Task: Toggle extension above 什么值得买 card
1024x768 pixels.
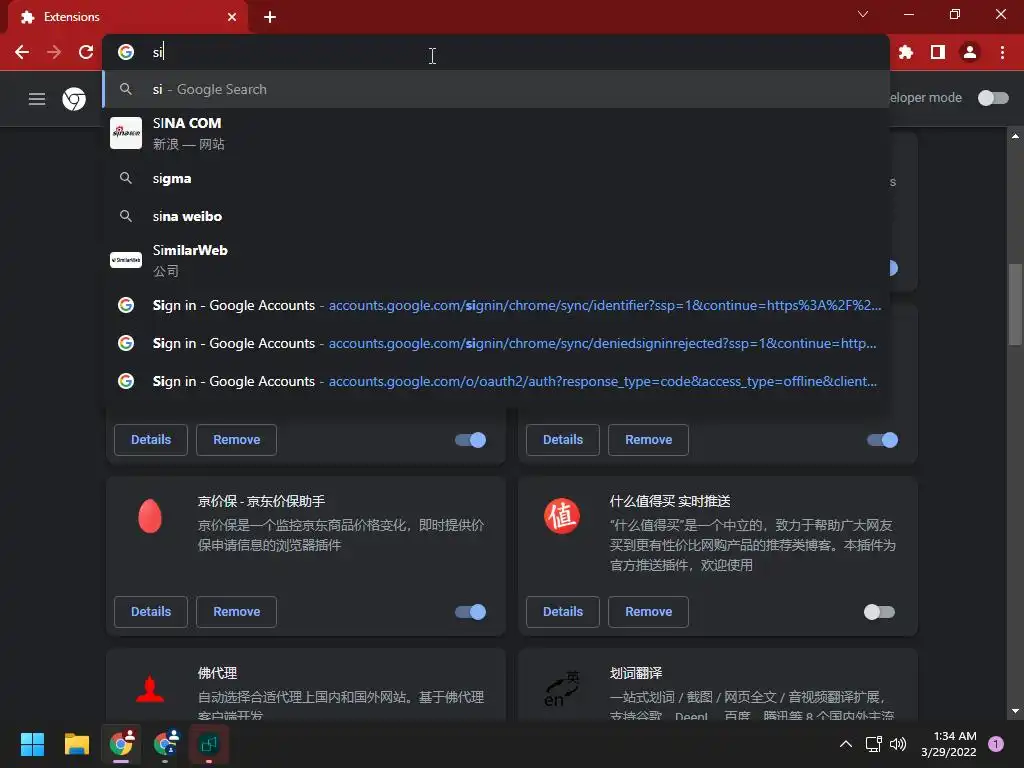Action: (x=882, y=440)
